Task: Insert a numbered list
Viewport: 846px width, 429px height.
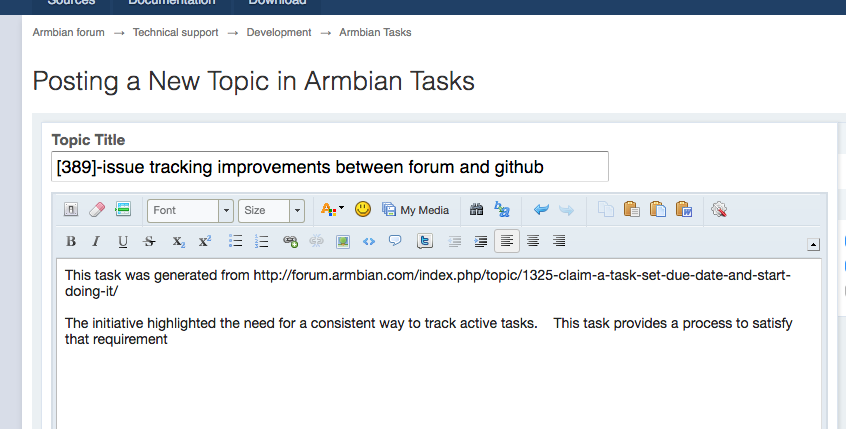Action: pos(262,241)
